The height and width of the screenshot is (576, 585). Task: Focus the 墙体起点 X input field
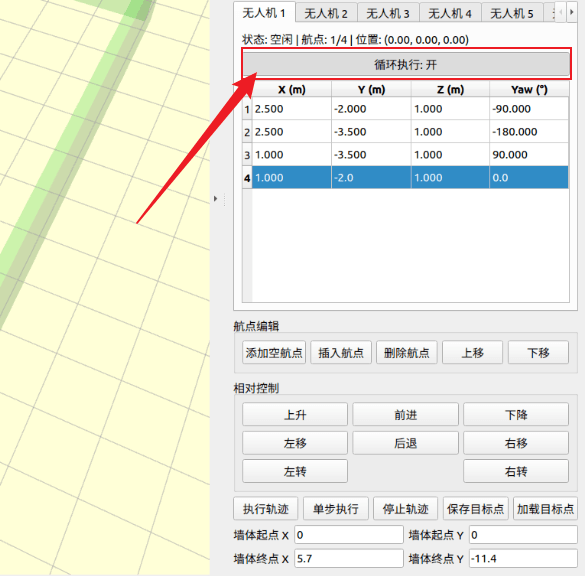[349, 535]
